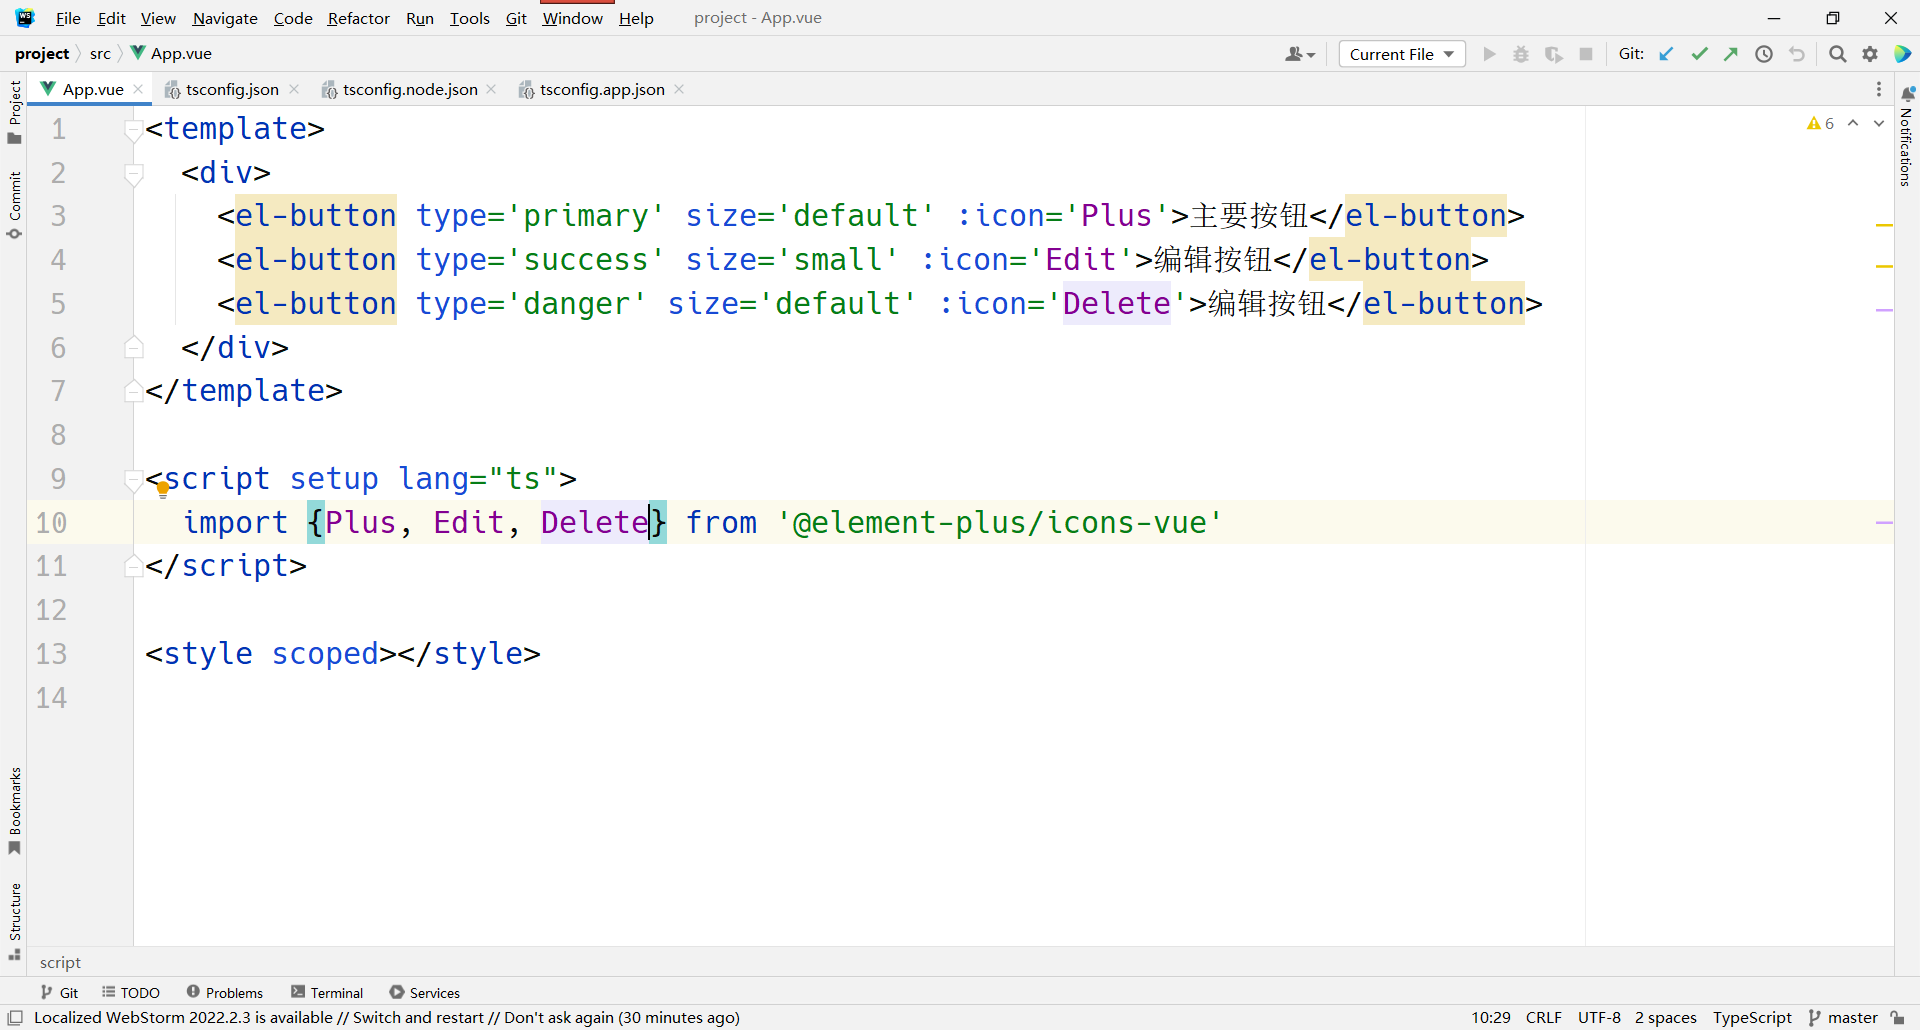
Task: Collapse the div fold on line 2
Action: click(133, 174)
